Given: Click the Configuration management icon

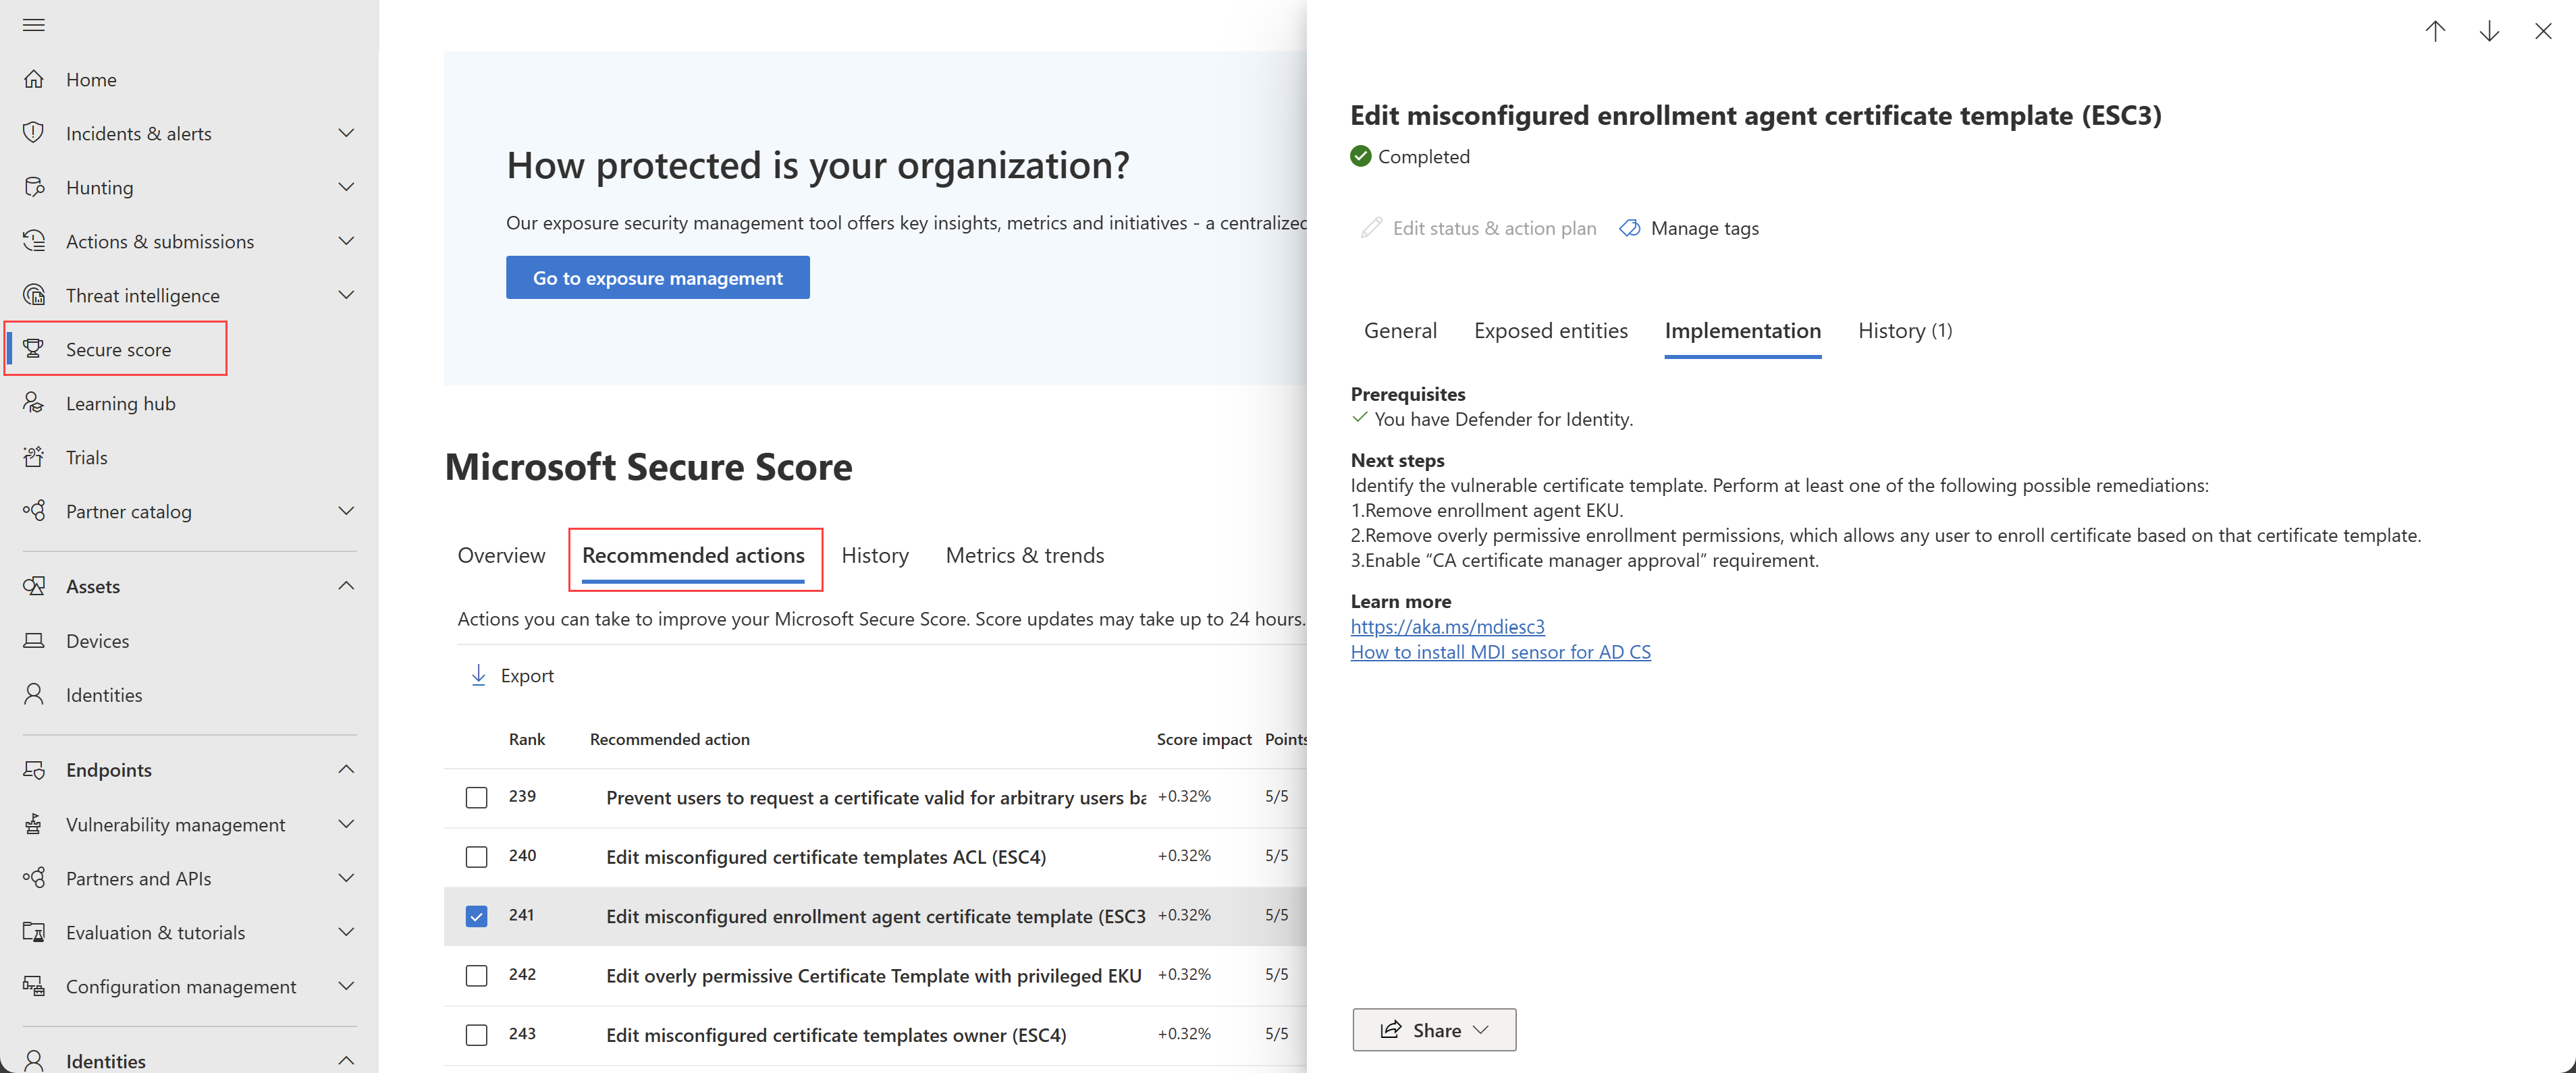Looking at the screenshot, I should coord(34,986).
